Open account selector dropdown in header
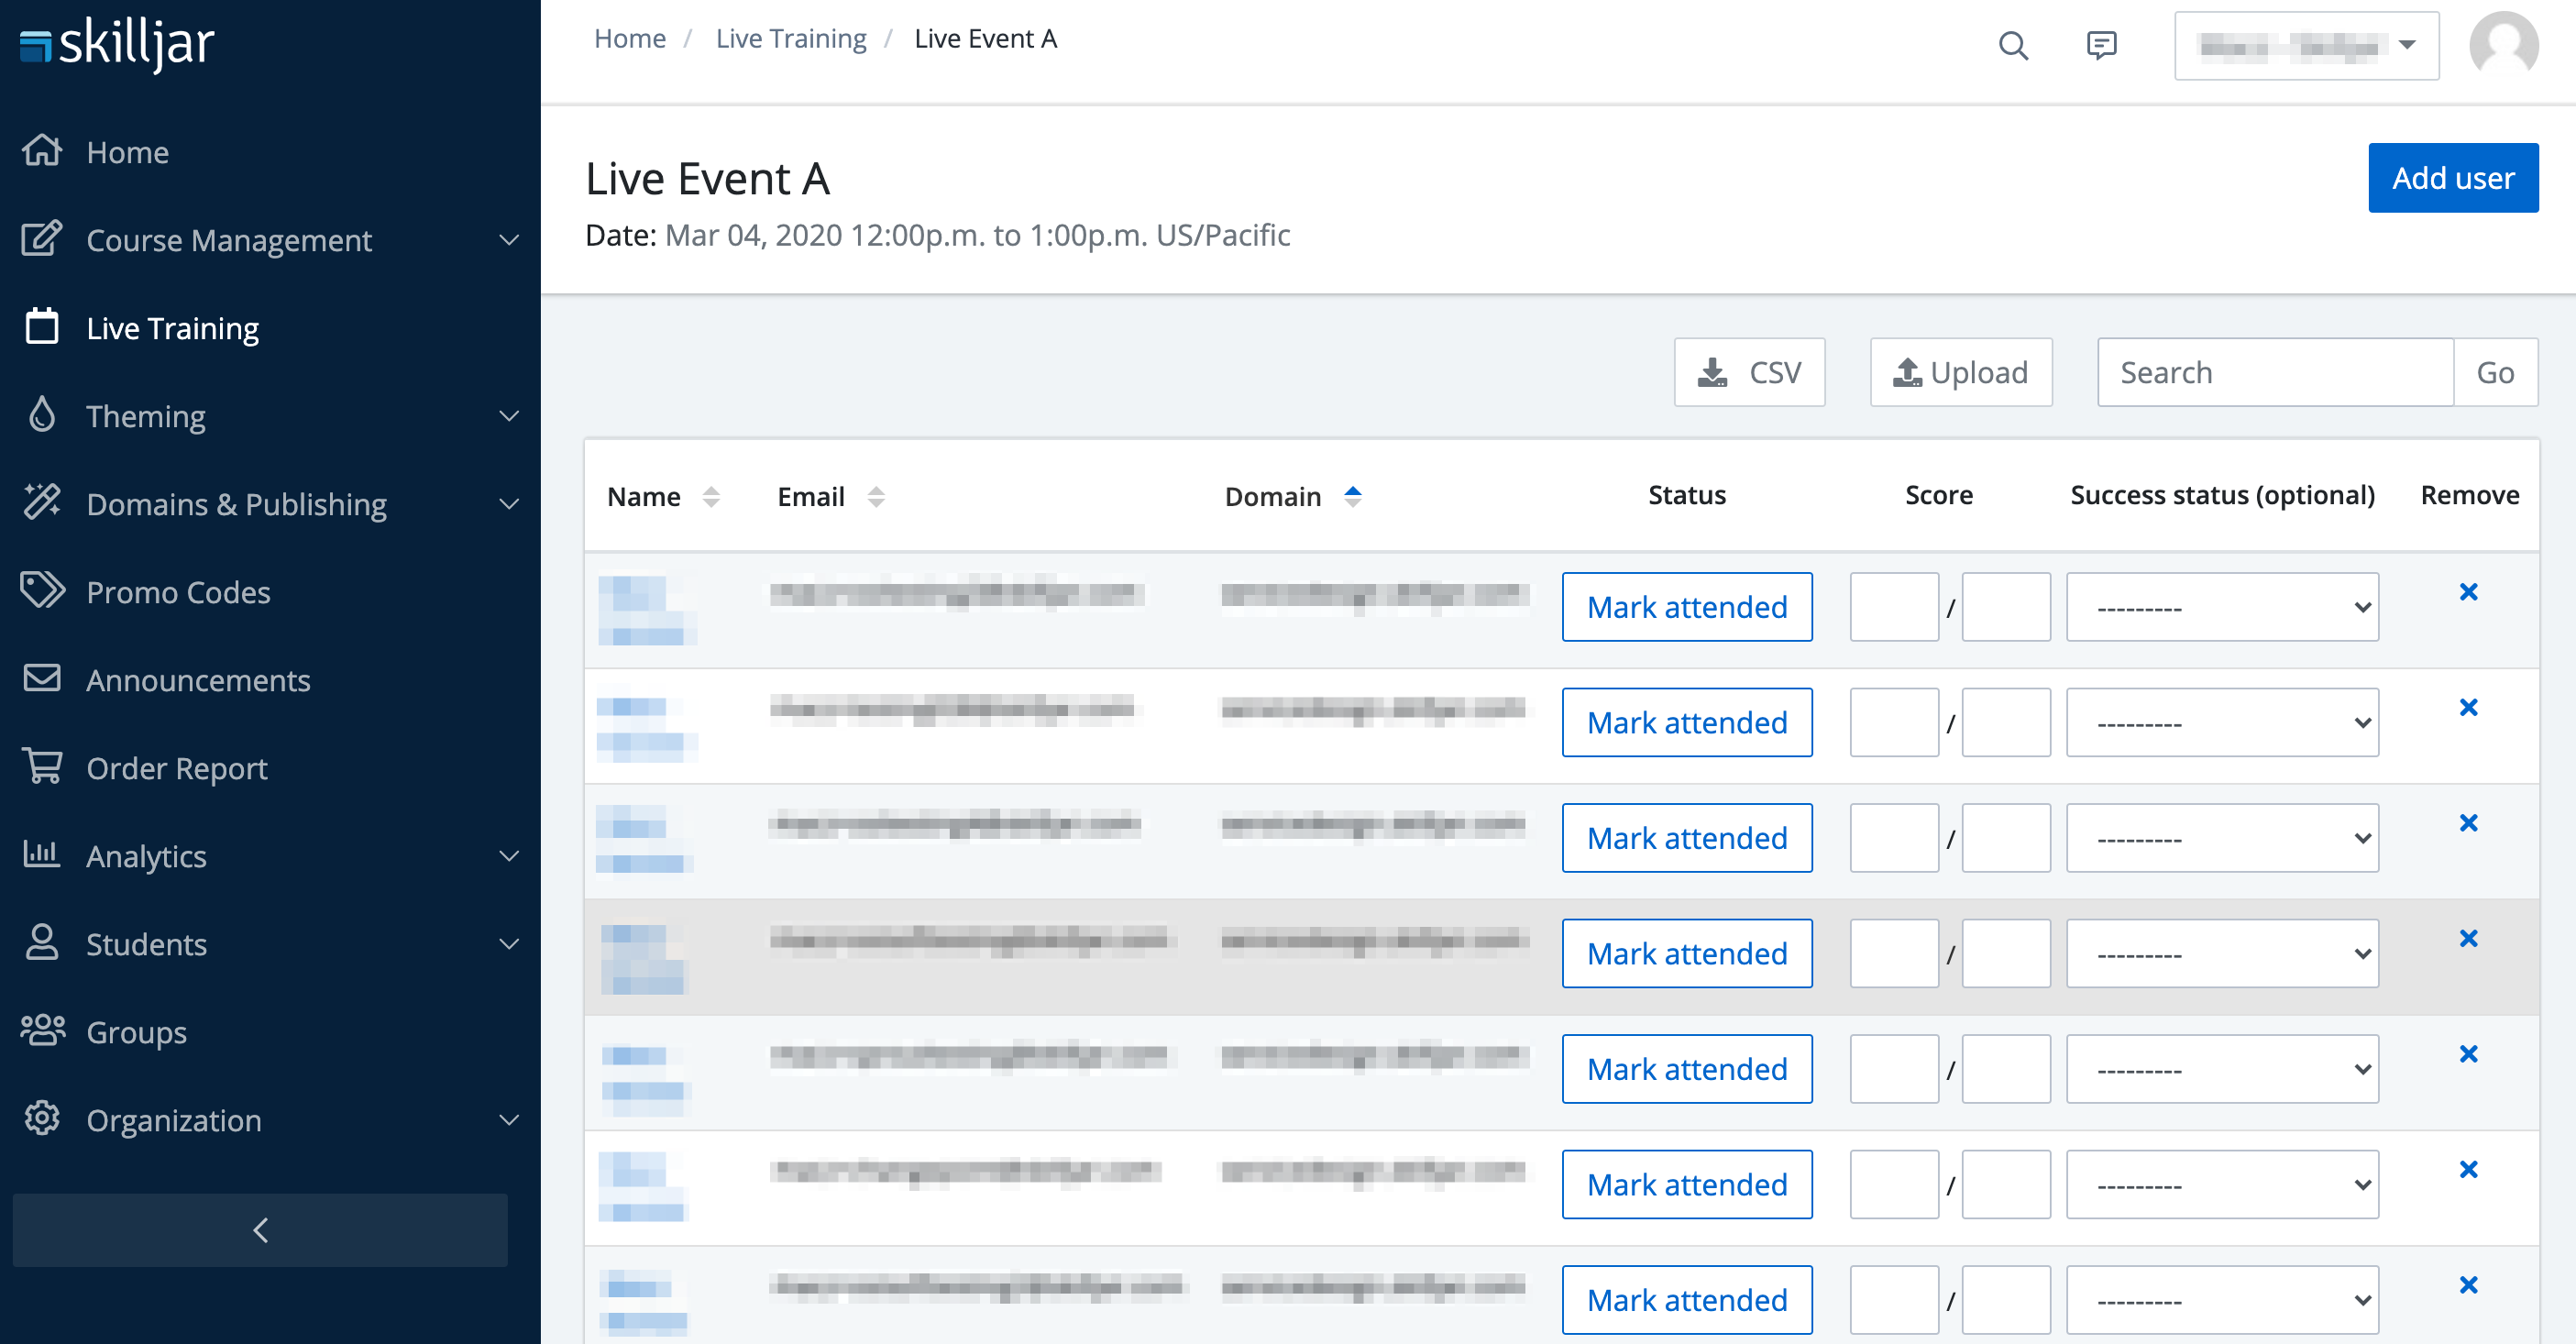The image size is (2576, 1344). click(x=2305, y=46)
